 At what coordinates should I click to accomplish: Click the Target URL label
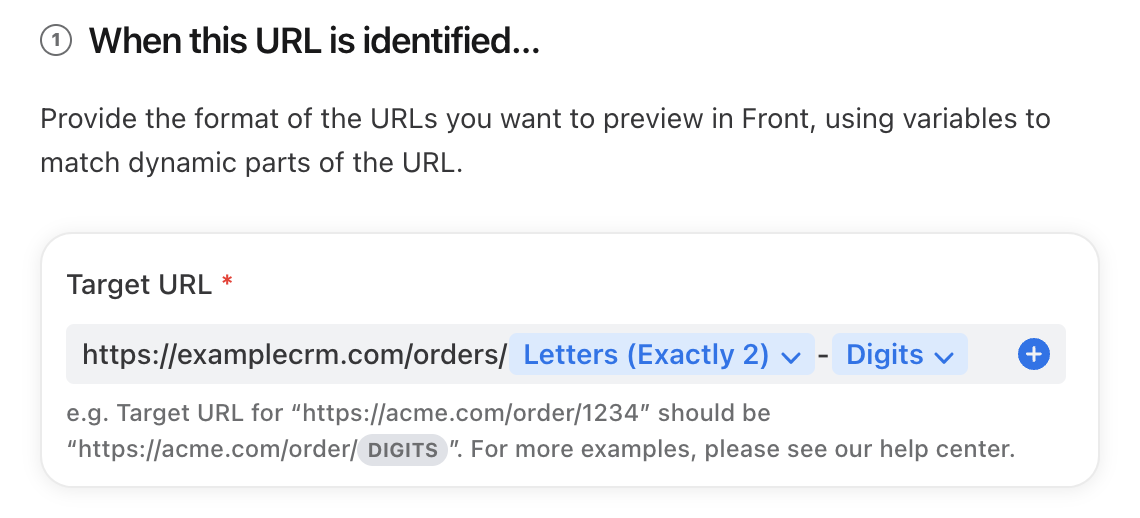coord(139,284)
